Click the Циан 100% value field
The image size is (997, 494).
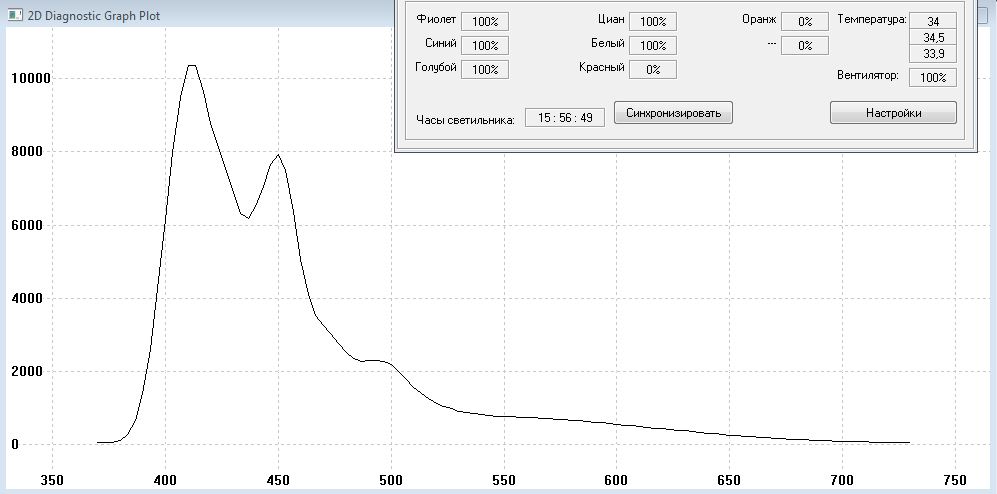652,22
